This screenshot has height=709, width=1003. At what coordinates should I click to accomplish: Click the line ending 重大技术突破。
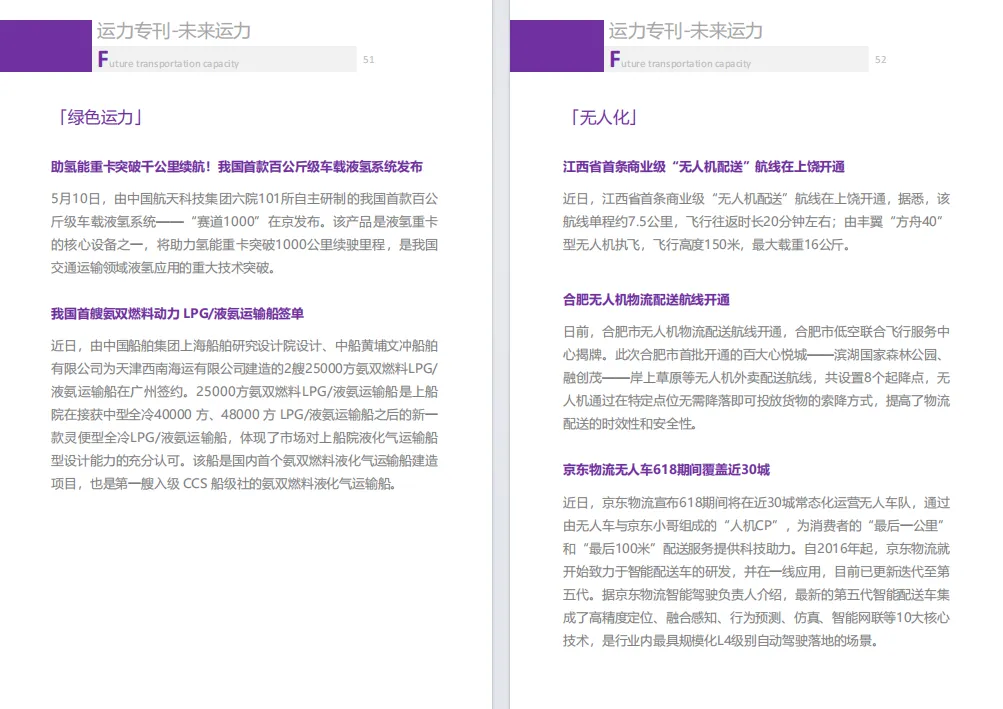click(x=163, y=268)
